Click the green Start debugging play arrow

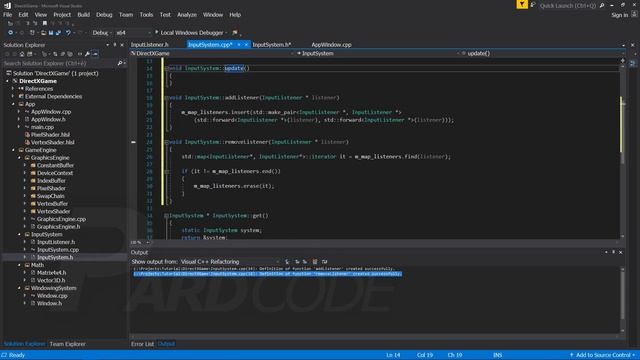pos(157,32)
